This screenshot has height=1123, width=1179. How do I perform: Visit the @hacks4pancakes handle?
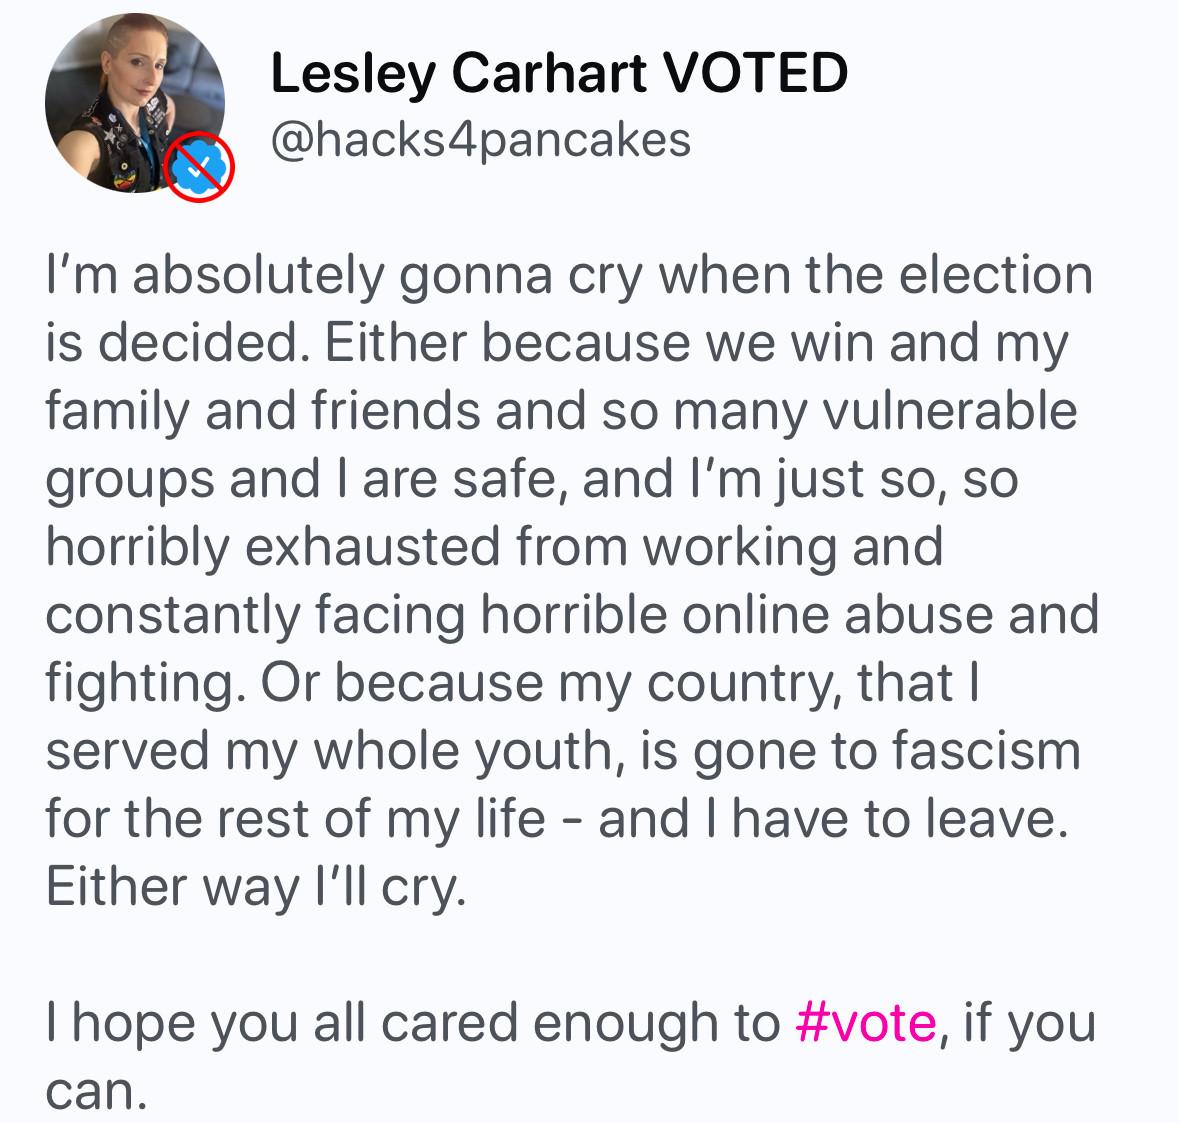(481, 140)
